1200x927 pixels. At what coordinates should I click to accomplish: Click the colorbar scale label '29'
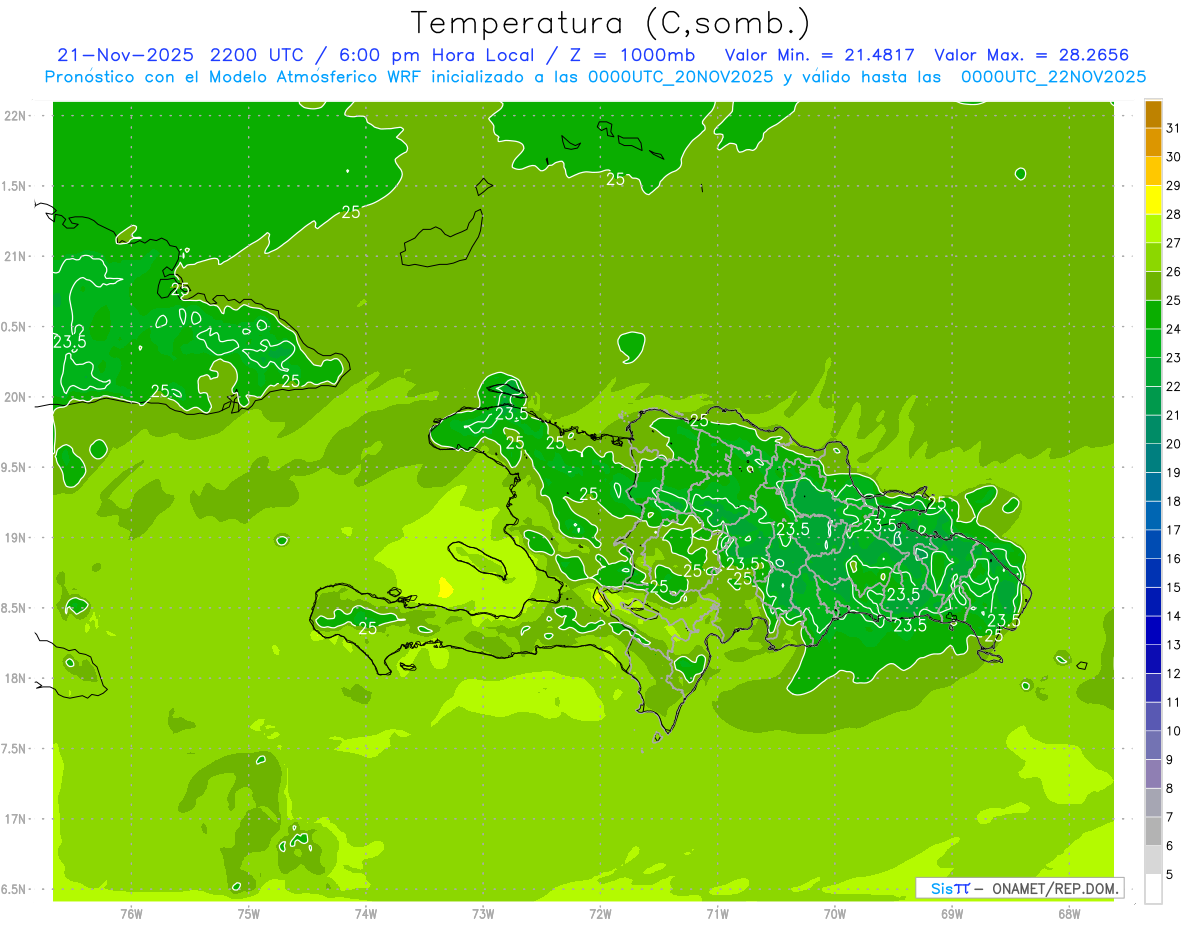coord(1174,185)
